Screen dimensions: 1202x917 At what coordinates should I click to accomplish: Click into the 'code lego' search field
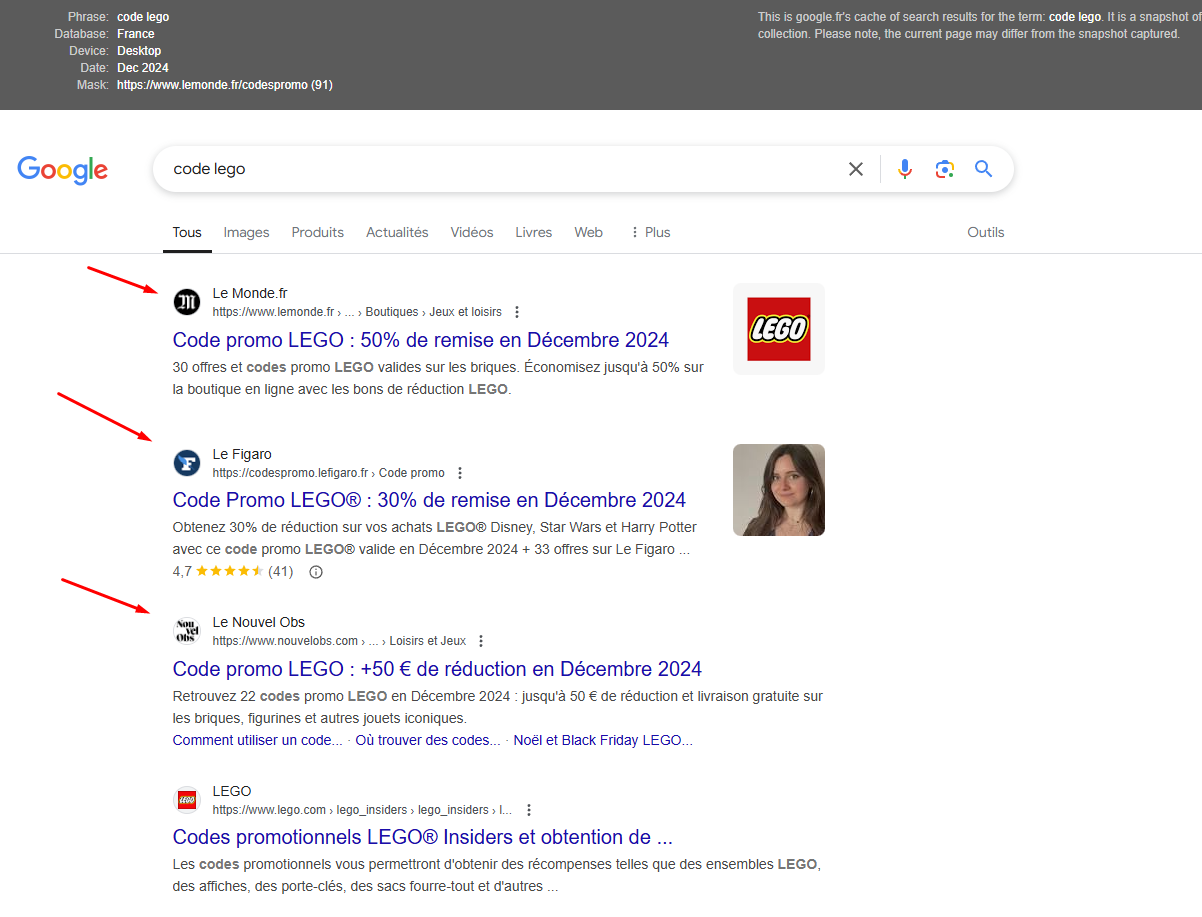500,169
